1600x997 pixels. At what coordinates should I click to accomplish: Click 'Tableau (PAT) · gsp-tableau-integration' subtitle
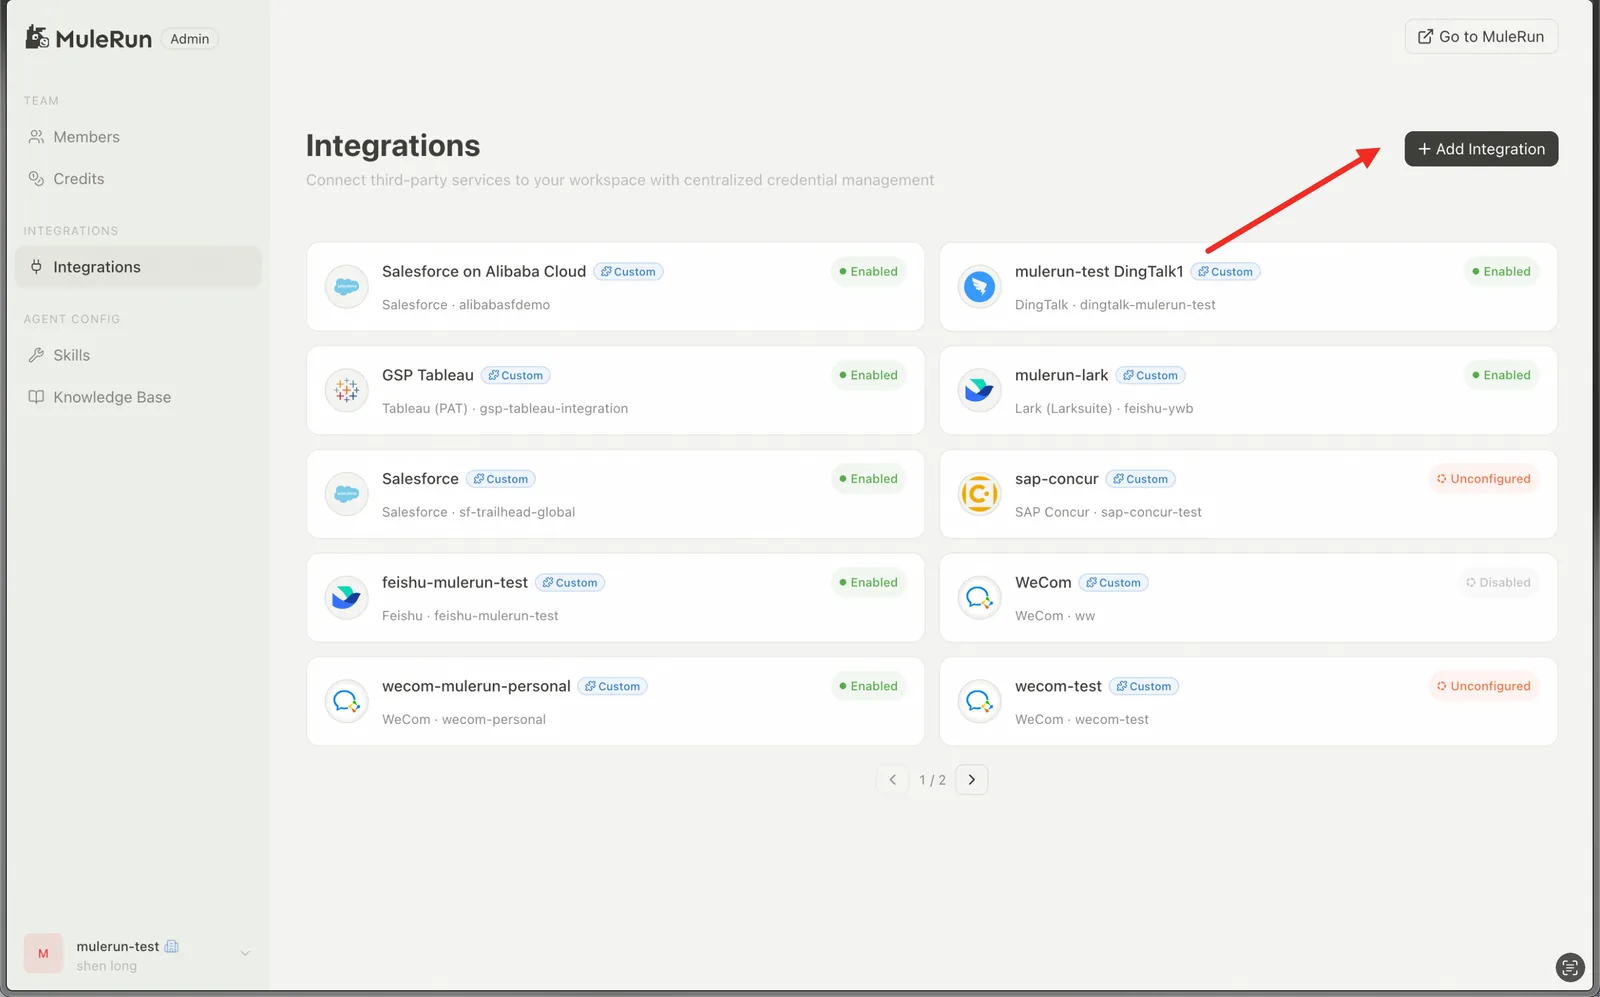(505, 409)
